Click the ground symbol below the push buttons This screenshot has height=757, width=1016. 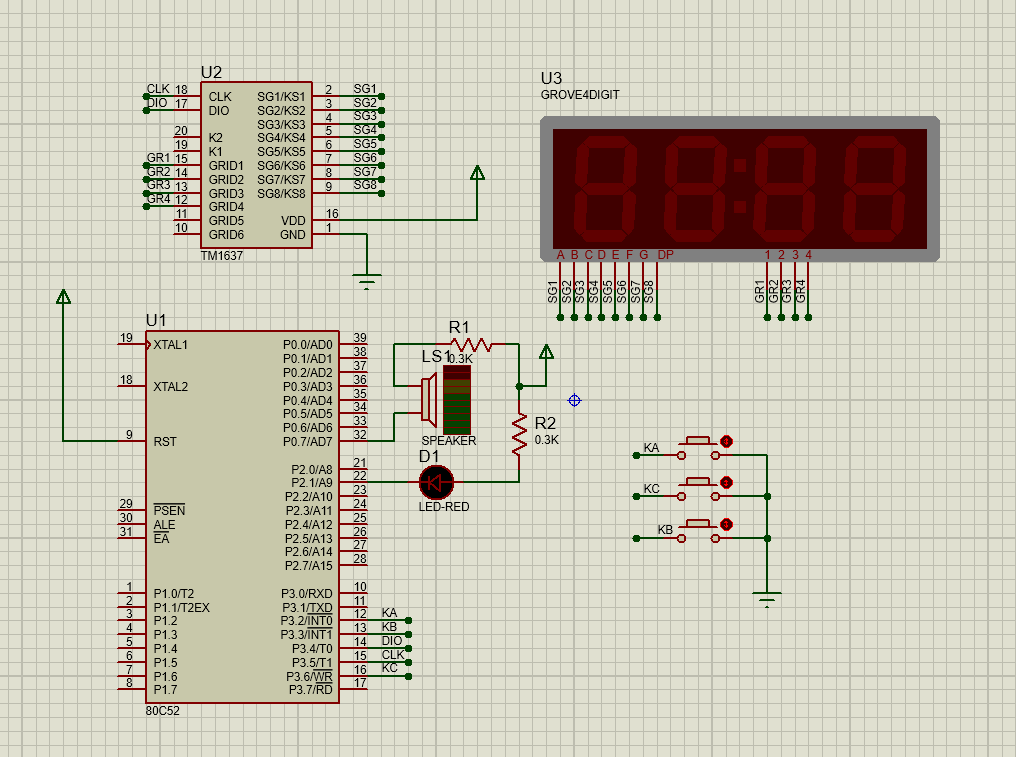click(x=767, y=600)
